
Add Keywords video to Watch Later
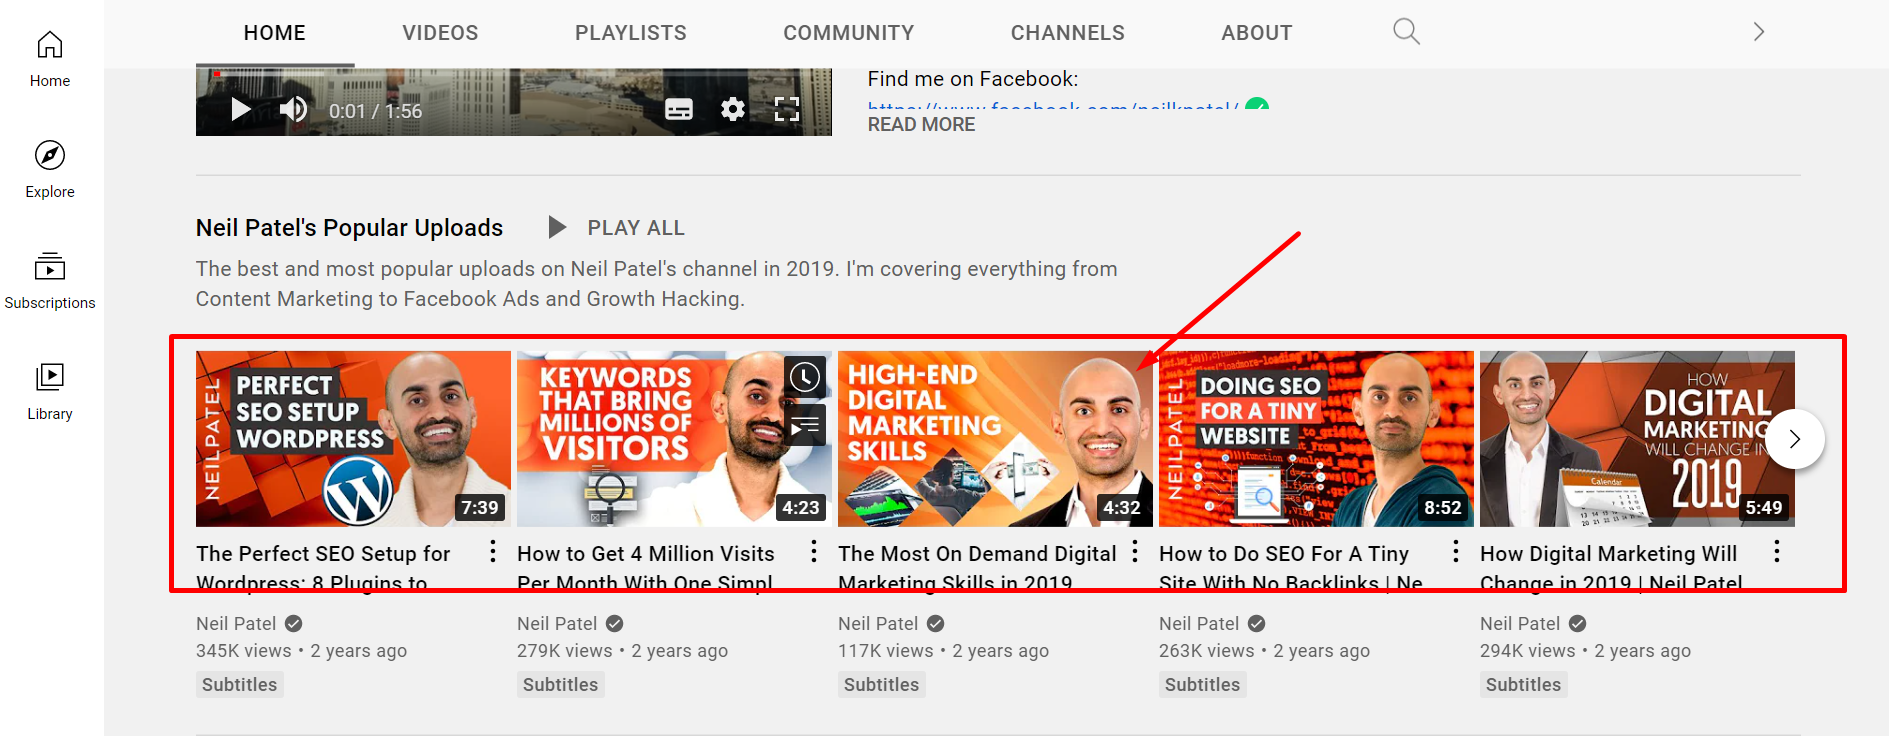tap(805, 377)
